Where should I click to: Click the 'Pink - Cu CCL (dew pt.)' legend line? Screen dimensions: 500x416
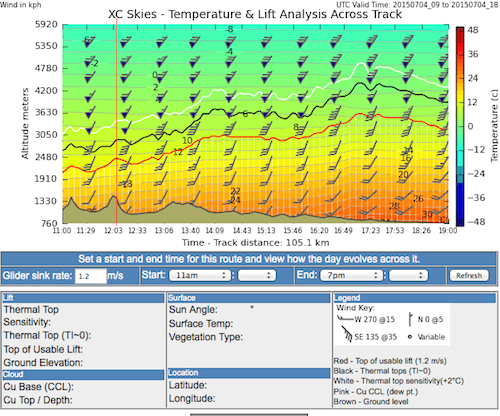pyautogui.click(x=376, y=392)
